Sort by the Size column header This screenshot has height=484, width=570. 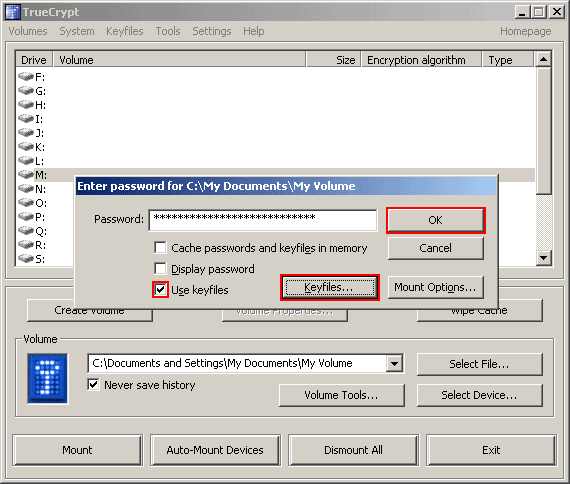[x=333, y=59]
